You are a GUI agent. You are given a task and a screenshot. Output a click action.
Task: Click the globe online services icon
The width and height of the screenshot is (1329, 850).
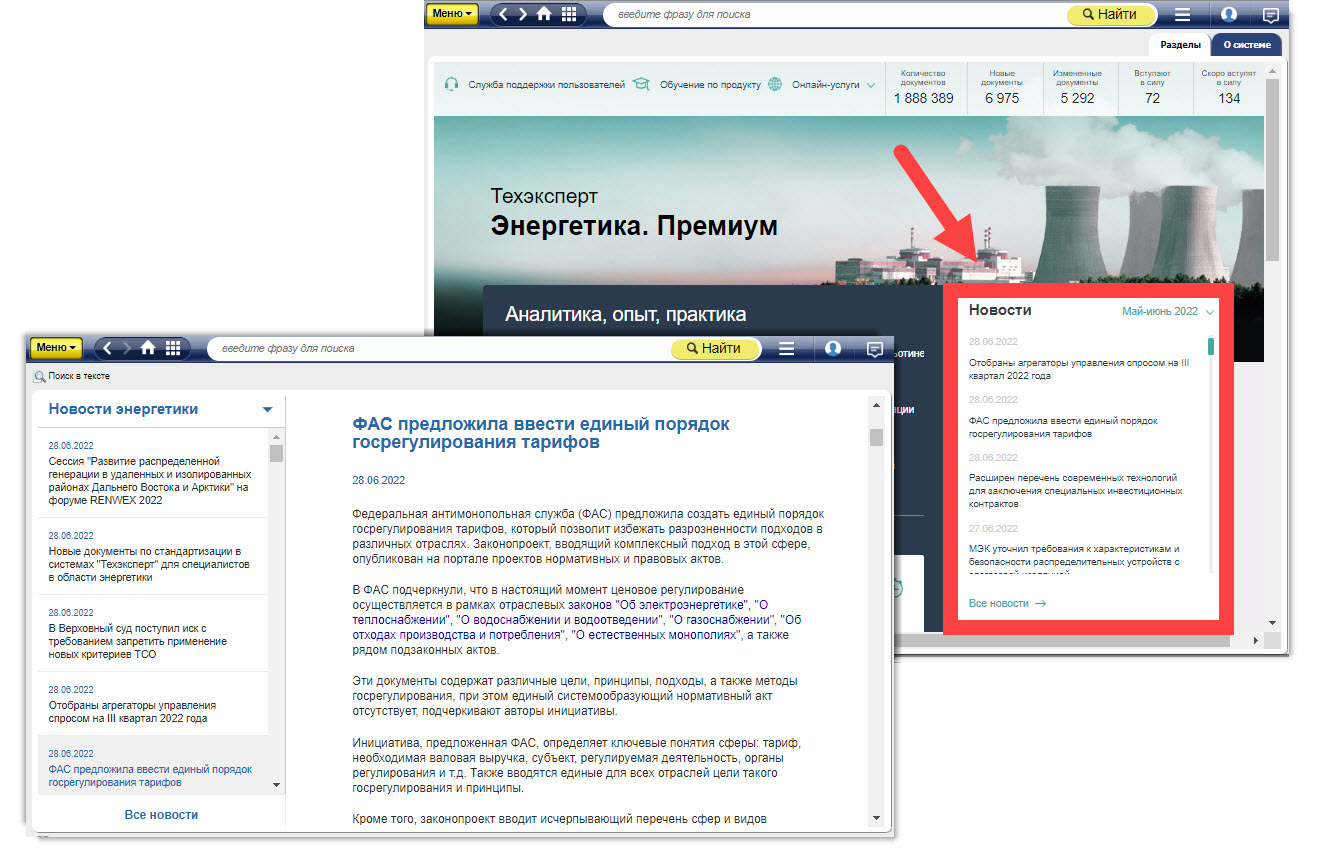pos(775,85)
